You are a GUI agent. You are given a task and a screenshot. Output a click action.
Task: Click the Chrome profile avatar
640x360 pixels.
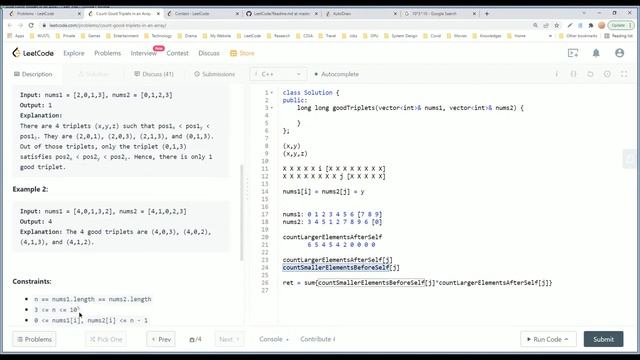pyautogui.click(x=601, y=25)
